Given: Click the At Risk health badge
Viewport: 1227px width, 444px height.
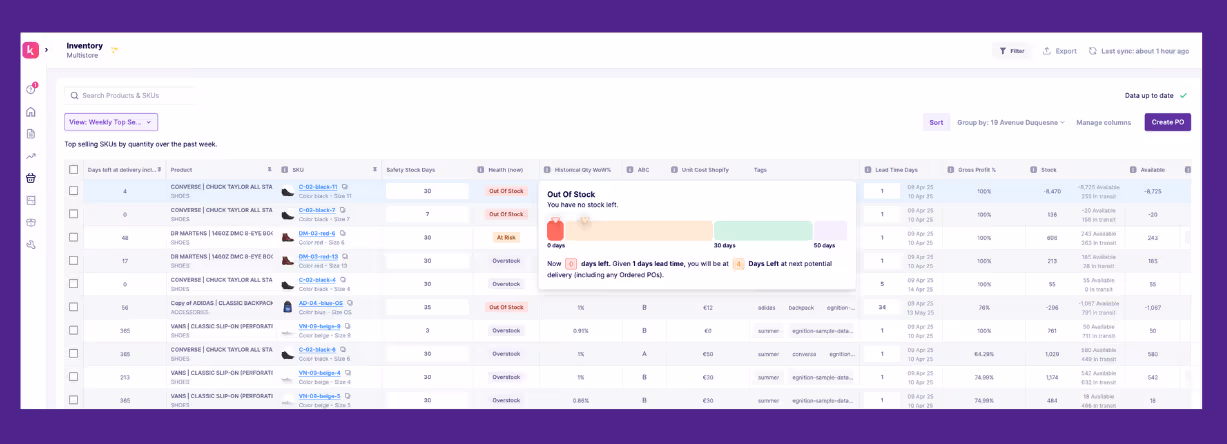Looking at the screenshot, I should click(506, 237).
